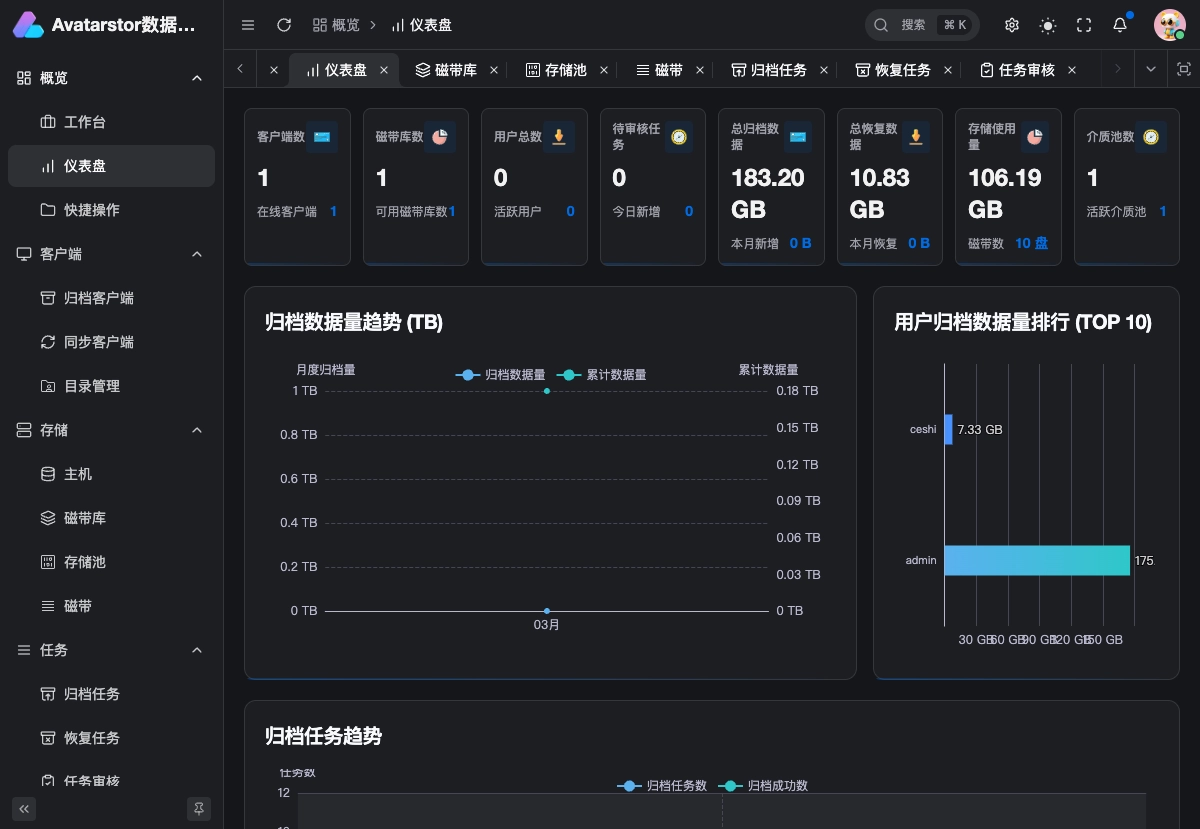Enter fullscreen with the header fullscreen icon
Screen dimensions: 1200x829
pos(1084,25)
